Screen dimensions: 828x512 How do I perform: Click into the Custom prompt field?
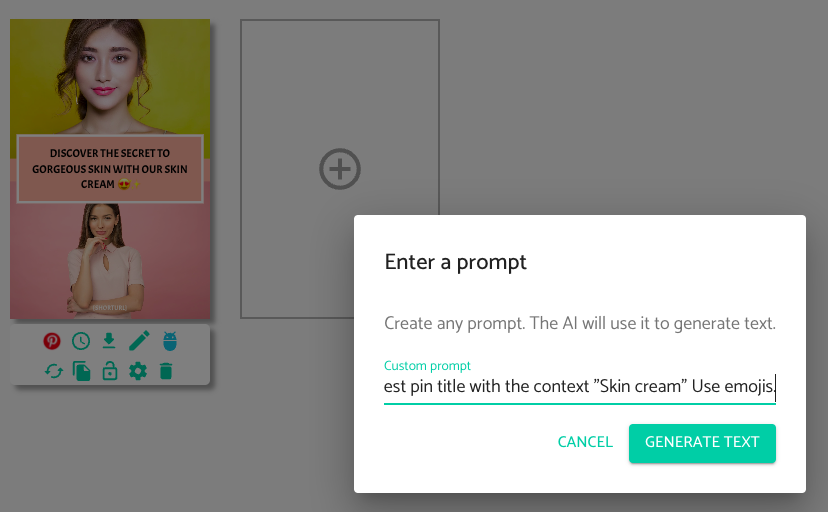580,386
